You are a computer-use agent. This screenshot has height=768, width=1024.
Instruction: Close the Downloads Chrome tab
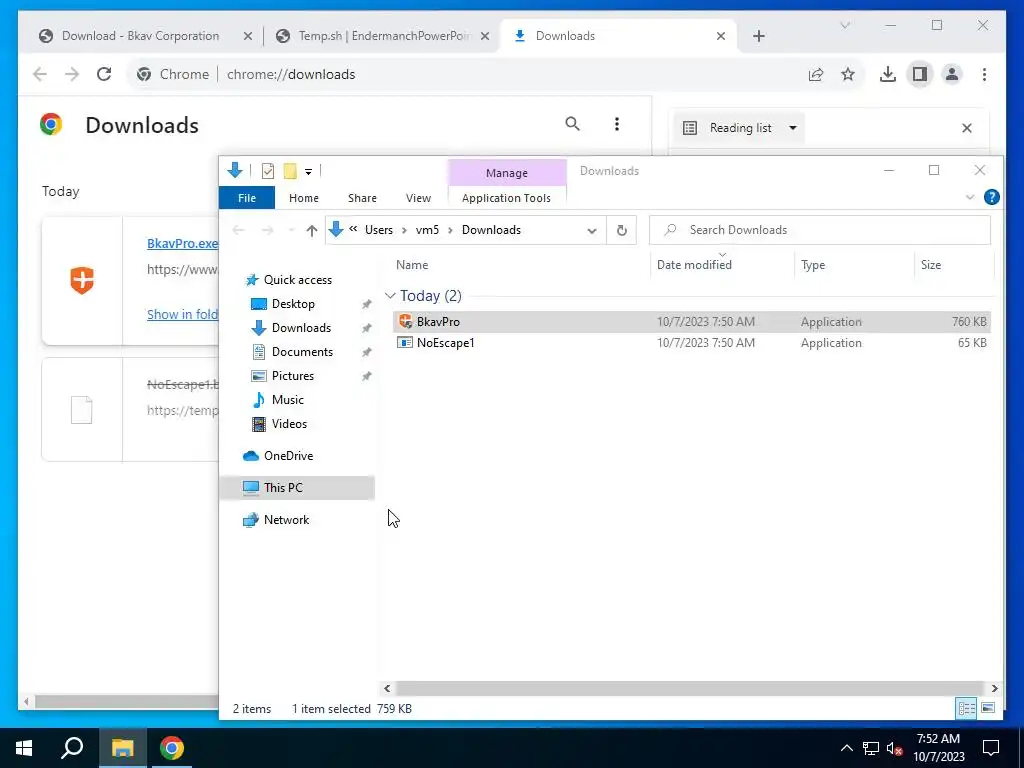coord(720,36)
